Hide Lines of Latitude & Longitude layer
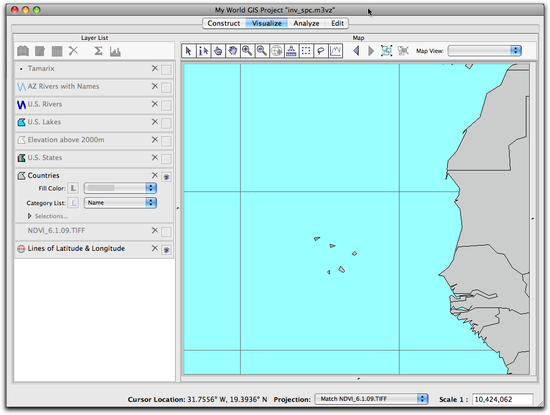Viewport: 550px width, 415px height. pos(166,250)
